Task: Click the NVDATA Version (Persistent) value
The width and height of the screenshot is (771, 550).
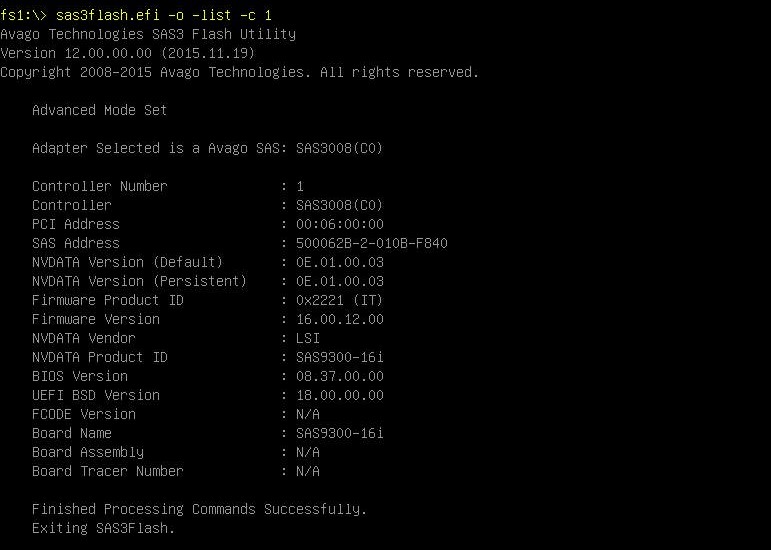Action: 340,281
